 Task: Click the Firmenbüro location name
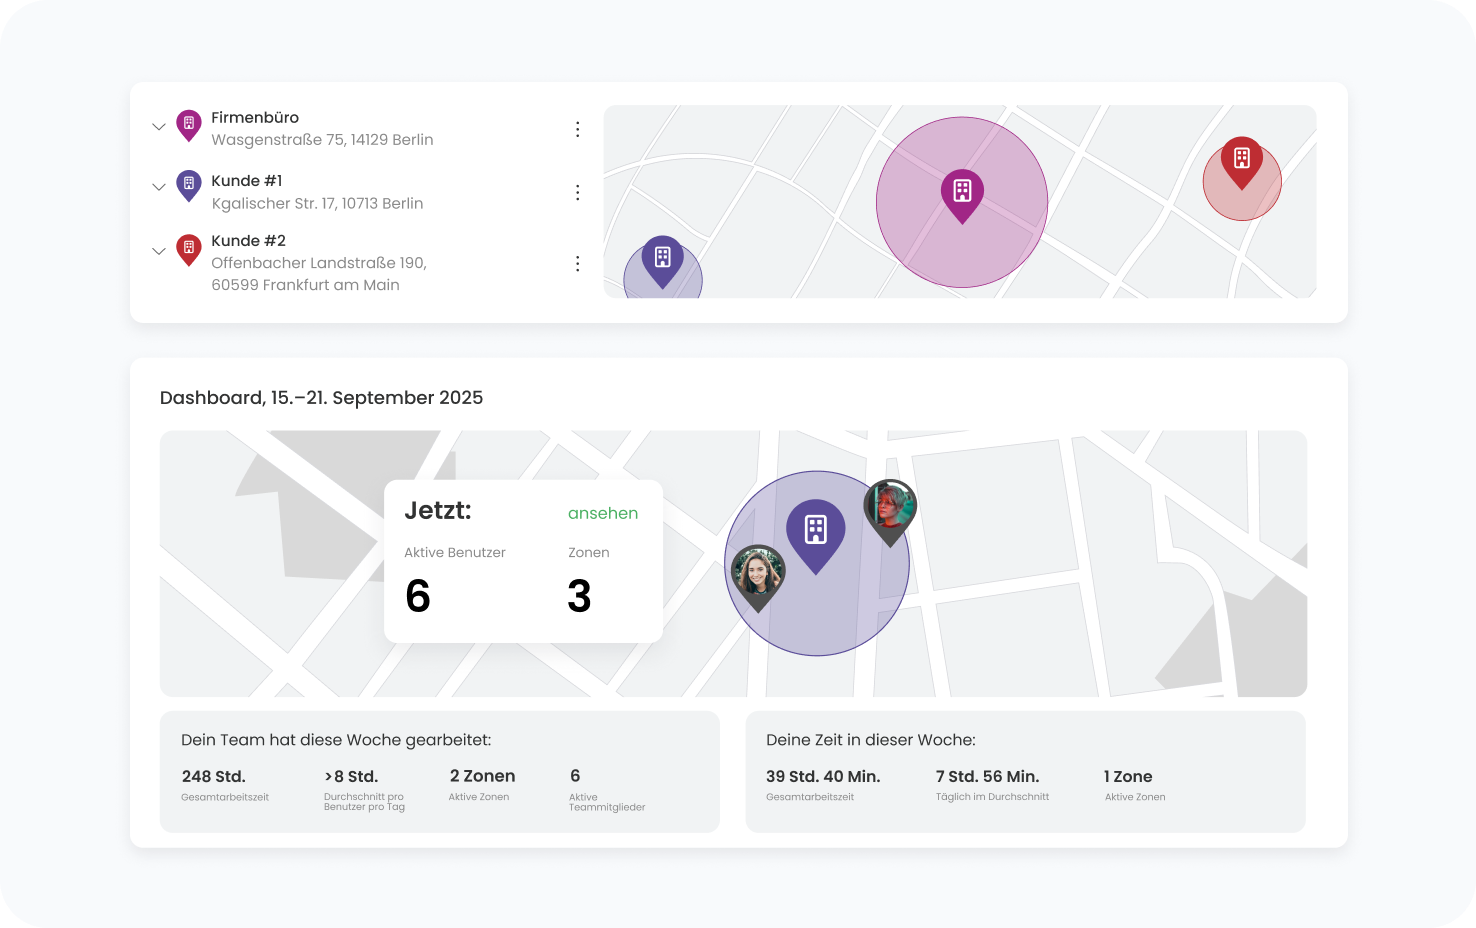[x=255, y=117]
